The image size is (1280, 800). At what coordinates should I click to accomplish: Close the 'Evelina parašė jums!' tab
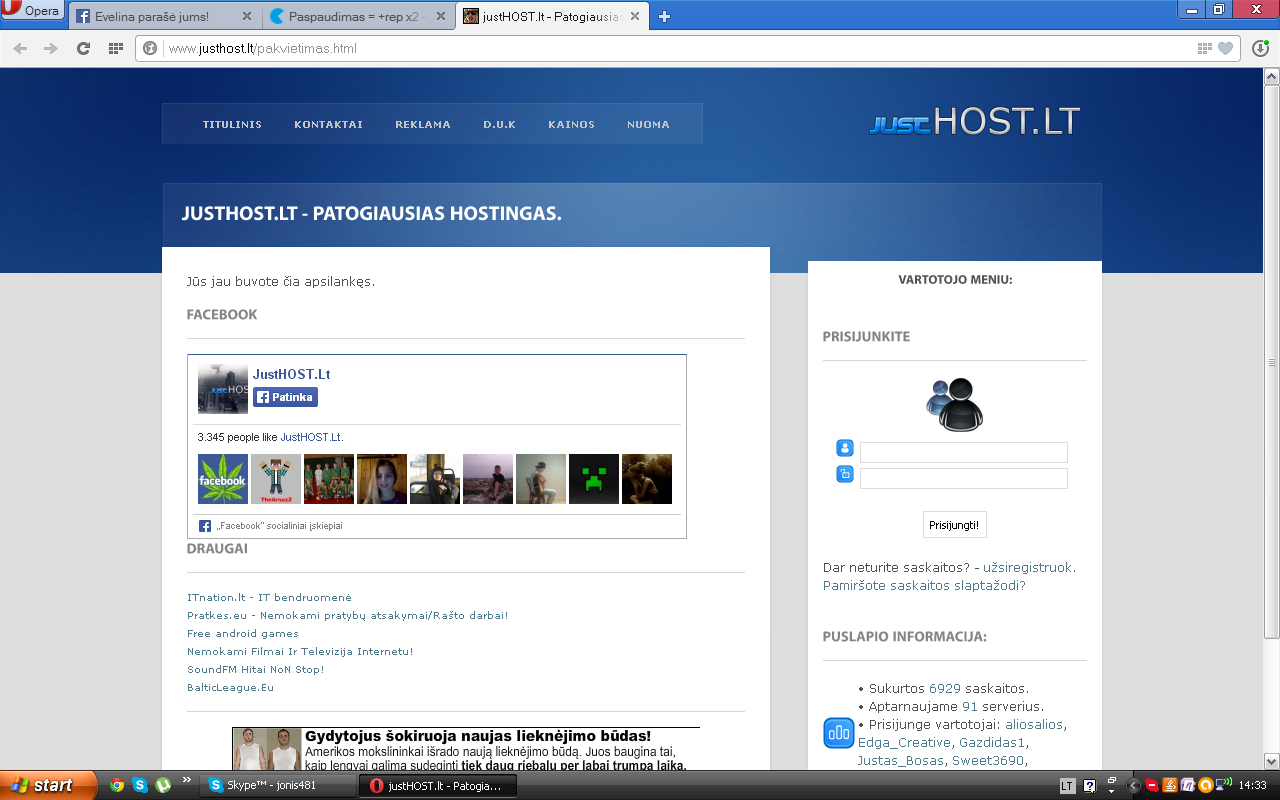[x=247, y=17]
